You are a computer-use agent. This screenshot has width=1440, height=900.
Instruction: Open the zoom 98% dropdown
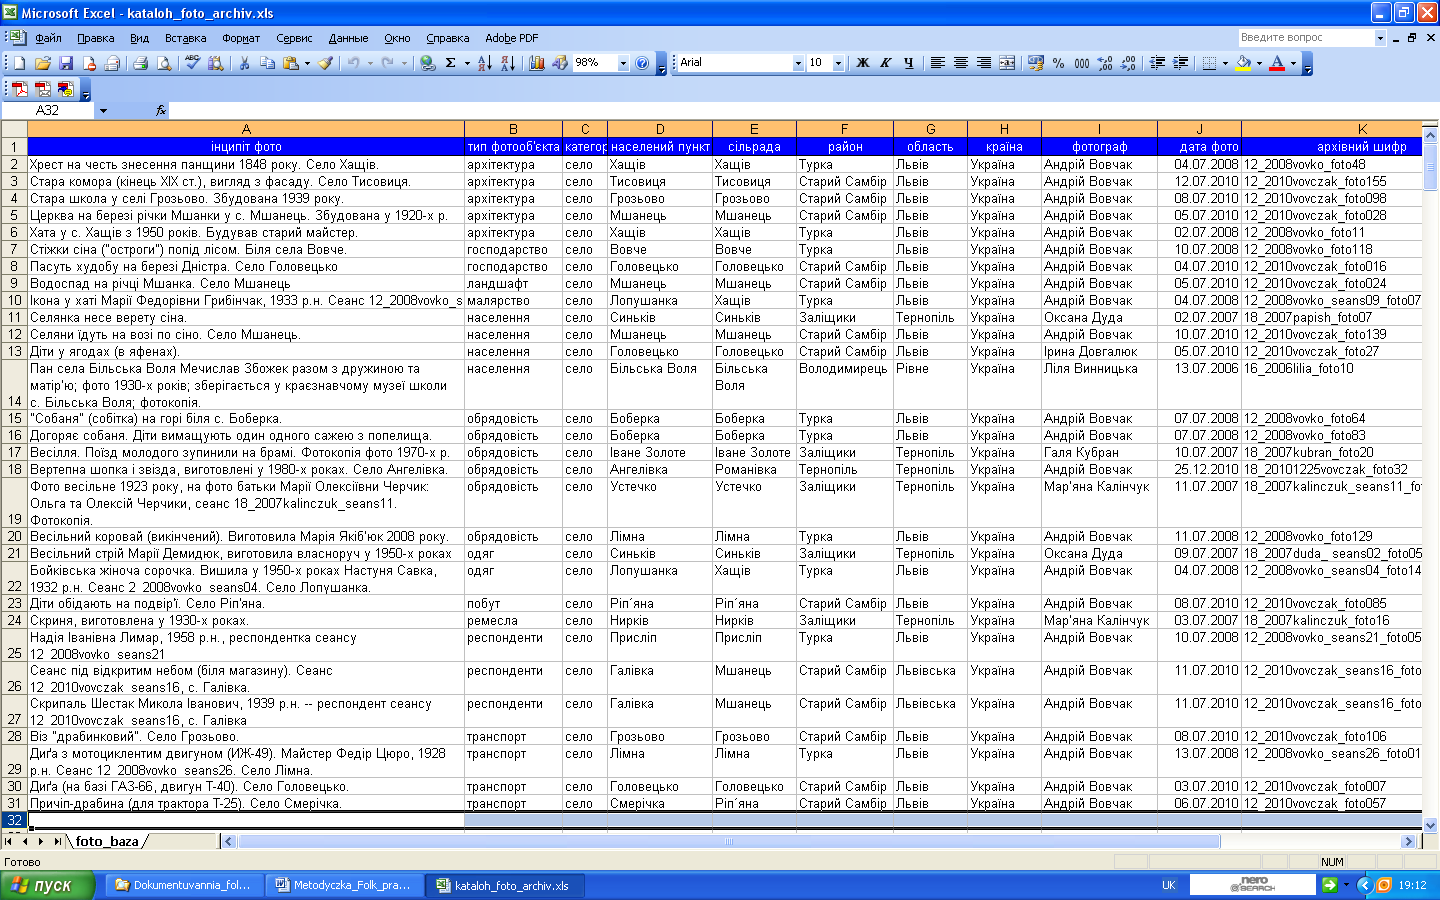point(623,63)
